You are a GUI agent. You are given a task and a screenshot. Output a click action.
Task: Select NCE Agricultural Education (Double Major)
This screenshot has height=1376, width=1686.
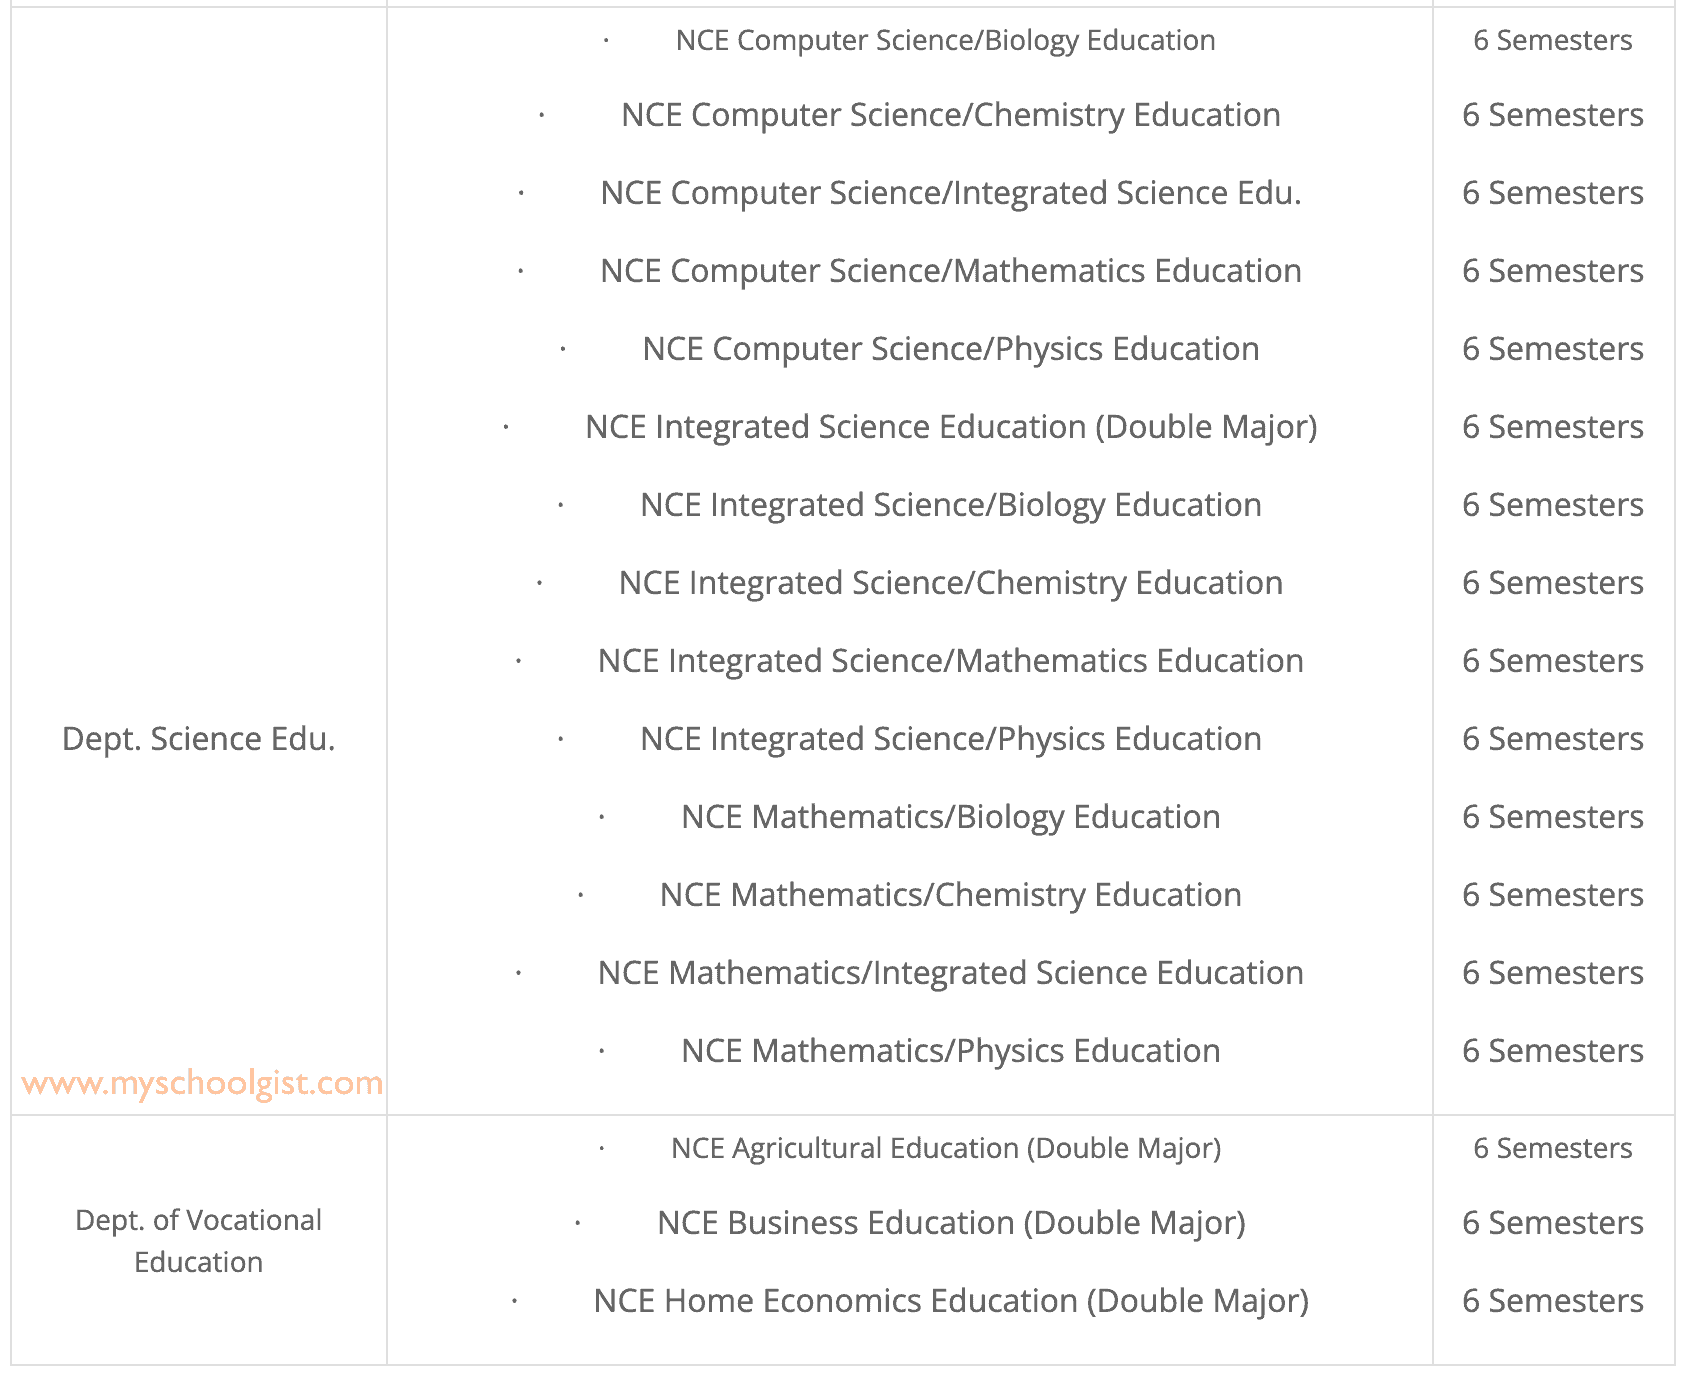coord(945,1148)
